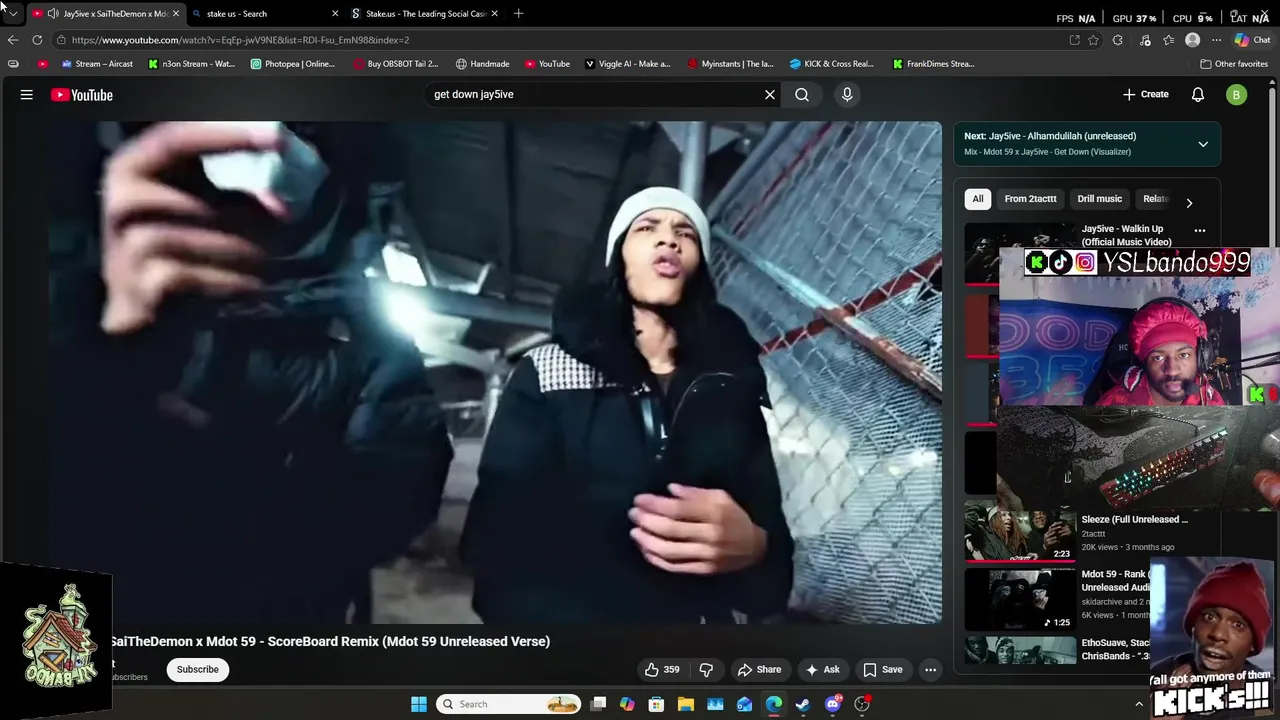Open the page in app icon in address bar
Image resolution: width=1280 pixels, height=720 pixels.
[x=1074, y=40]
